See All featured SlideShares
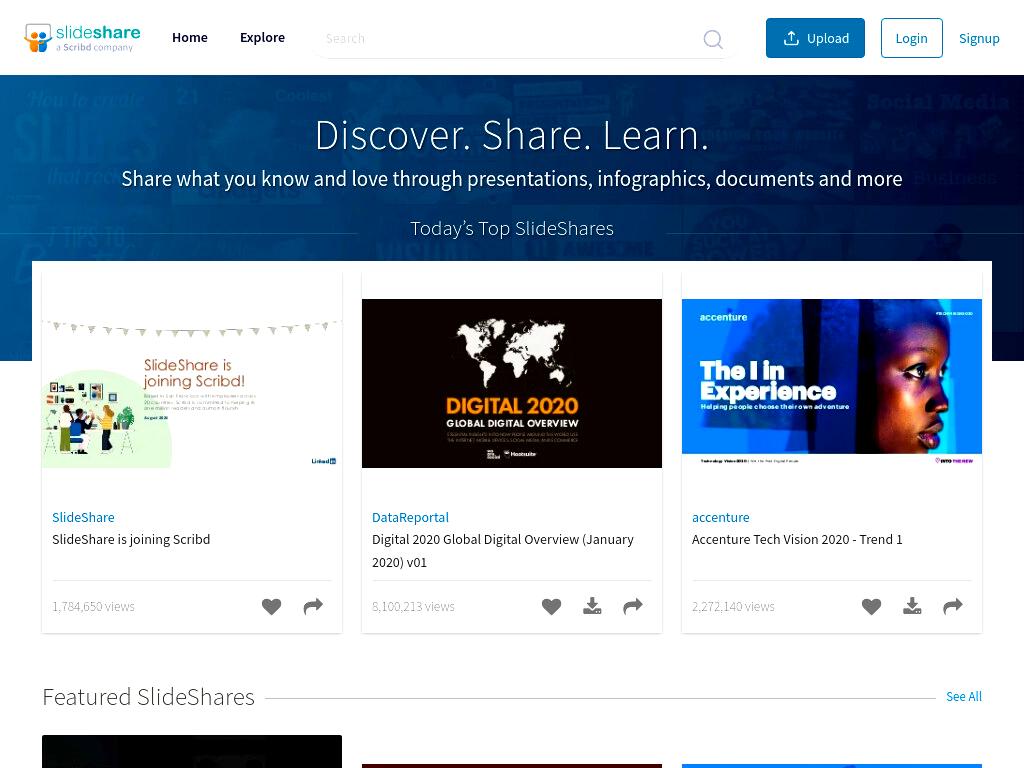The height and width of the screenshot is (768, 1024). pyautogui.click(x=964, y=696)
